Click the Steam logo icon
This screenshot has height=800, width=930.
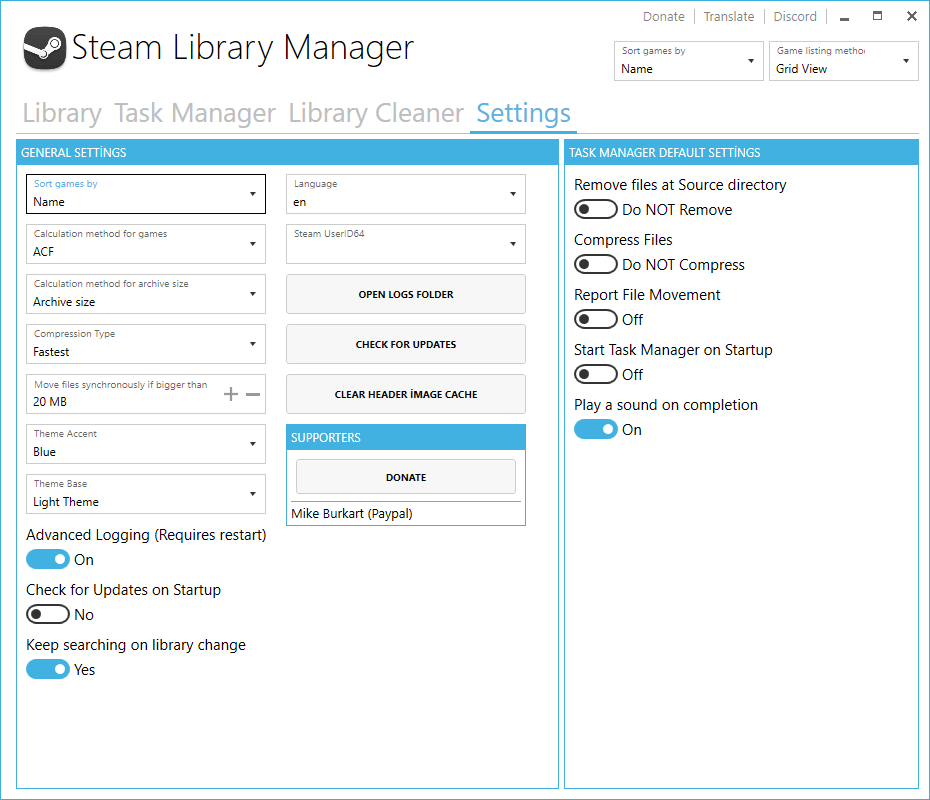click(44, 48)
